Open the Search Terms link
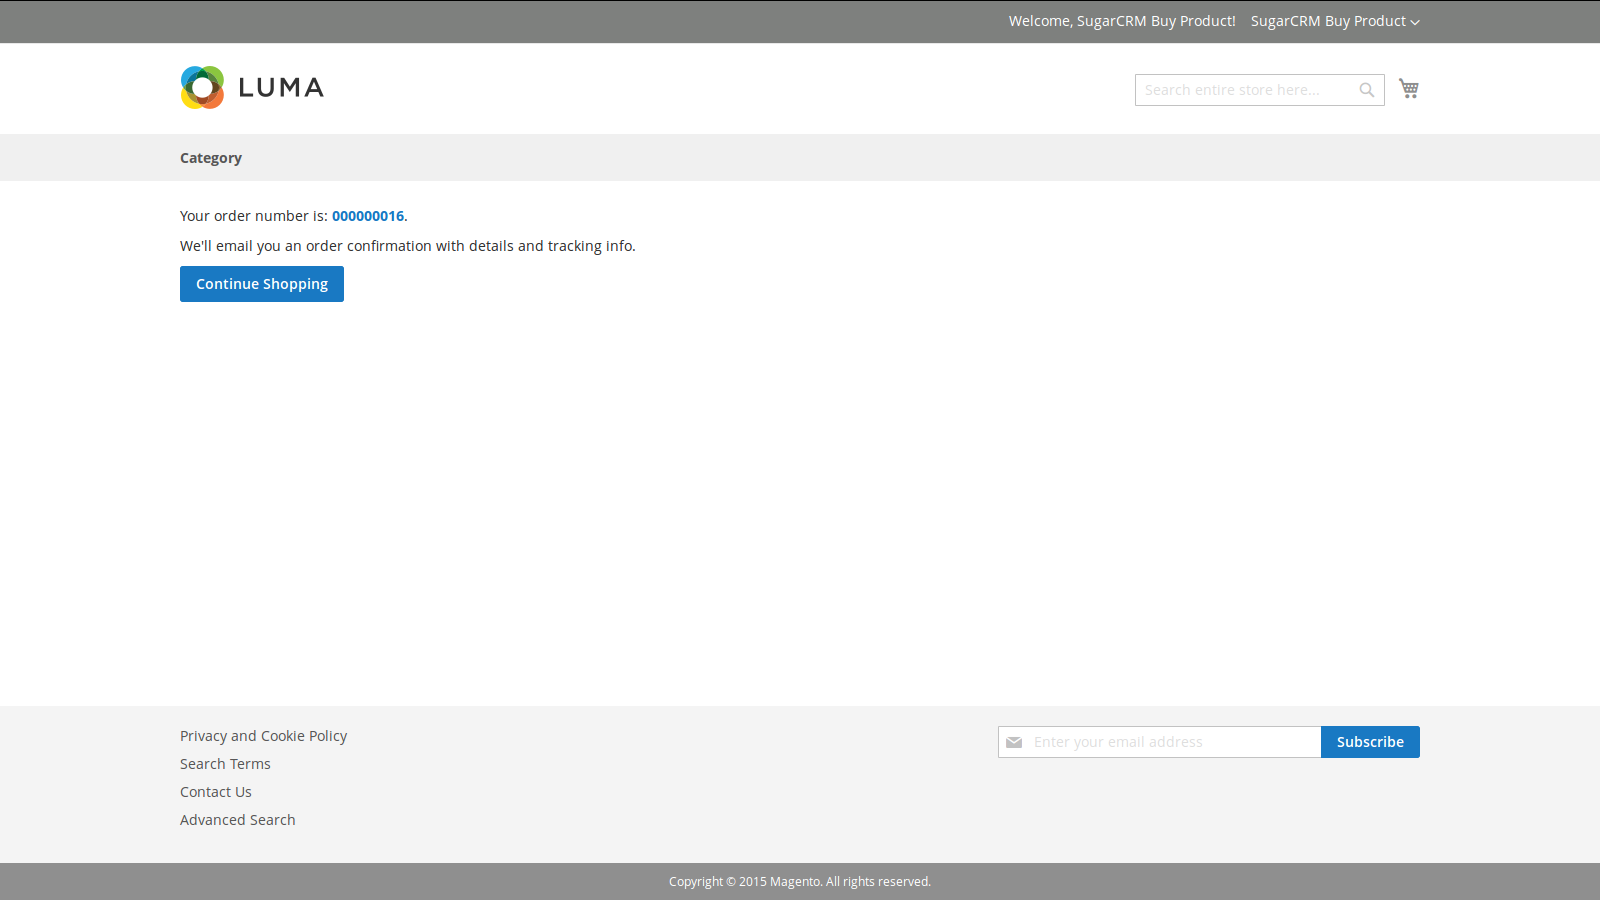Viewport: 1600px width, 900px height. [225, 764]
